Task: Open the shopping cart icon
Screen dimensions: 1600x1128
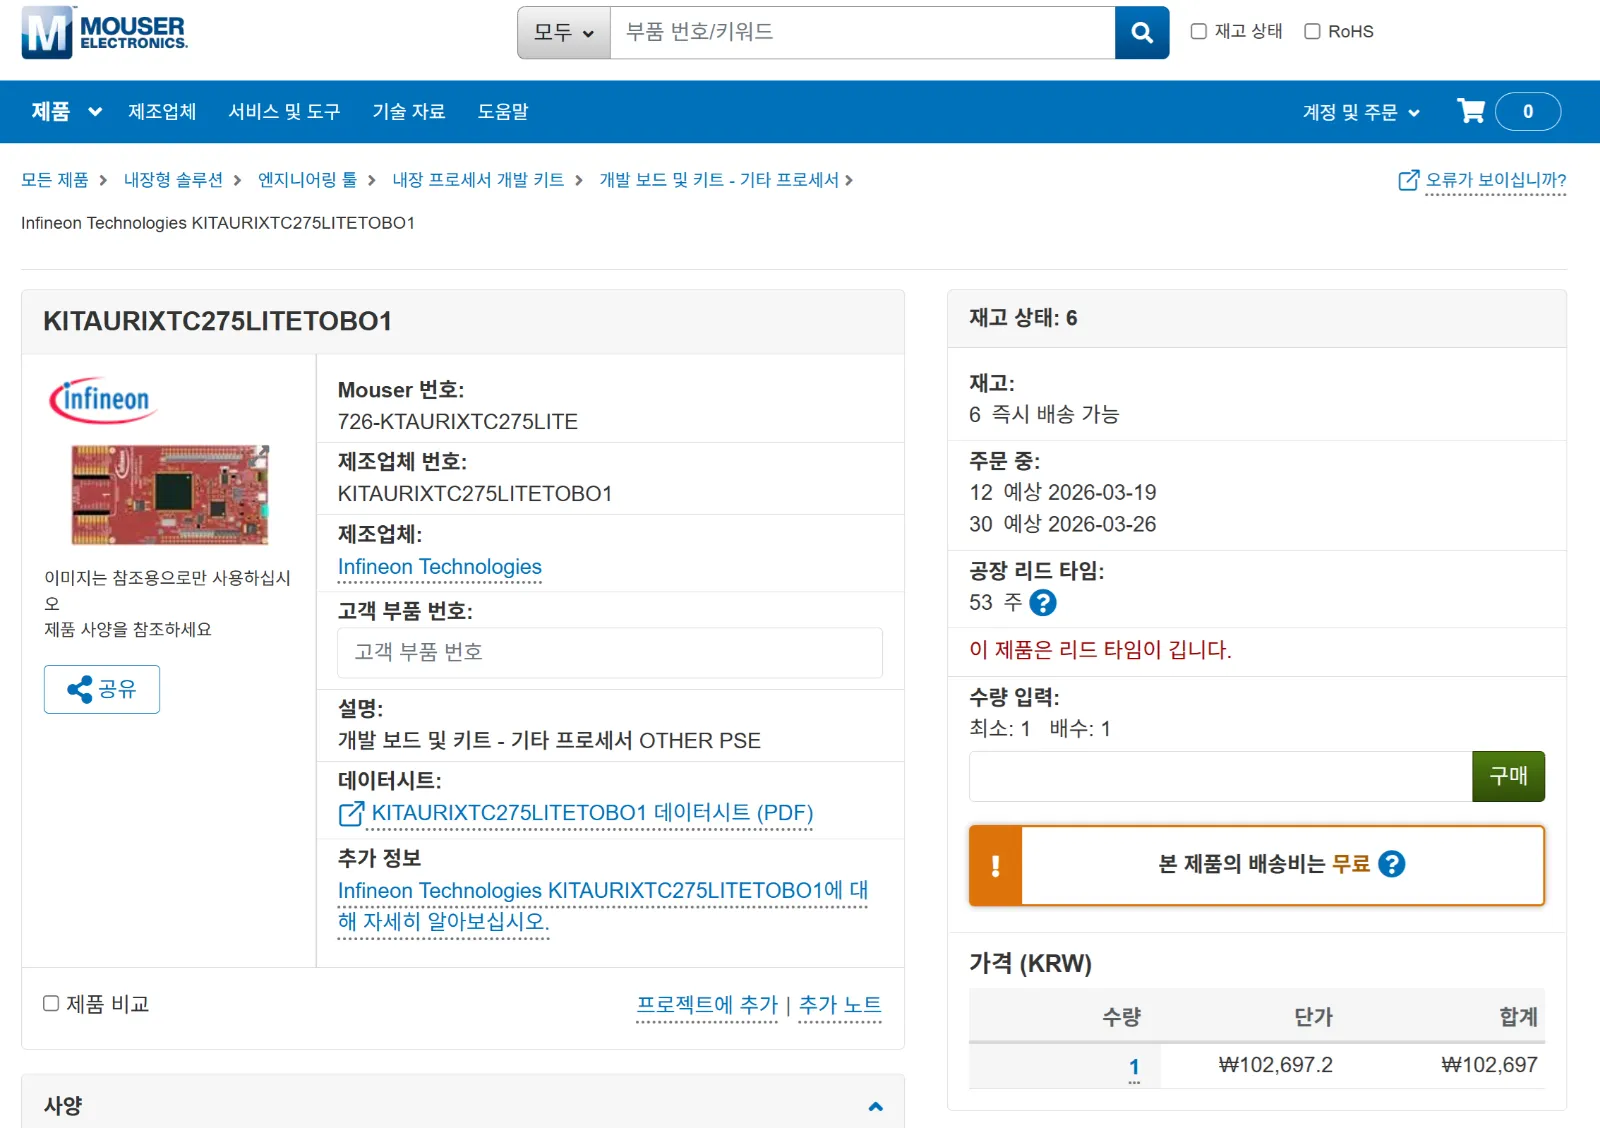Action: point(1470,111)
